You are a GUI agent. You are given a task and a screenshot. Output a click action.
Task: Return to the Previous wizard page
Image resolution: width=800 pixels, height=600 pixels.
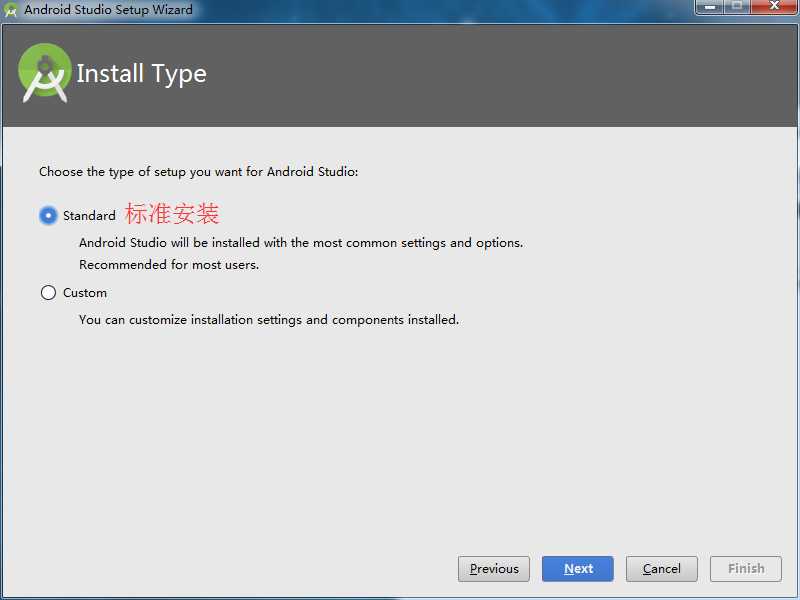(x=494, y=568)
